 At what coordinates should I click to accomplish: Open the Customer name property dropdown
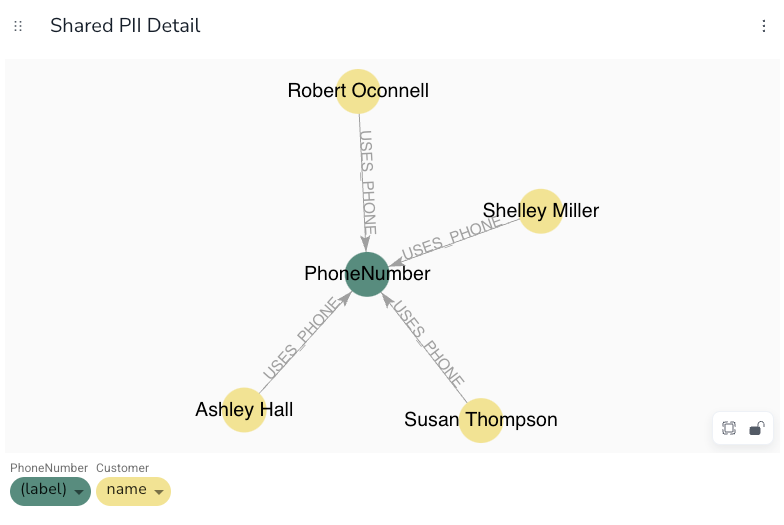click(x=134, y=491)
